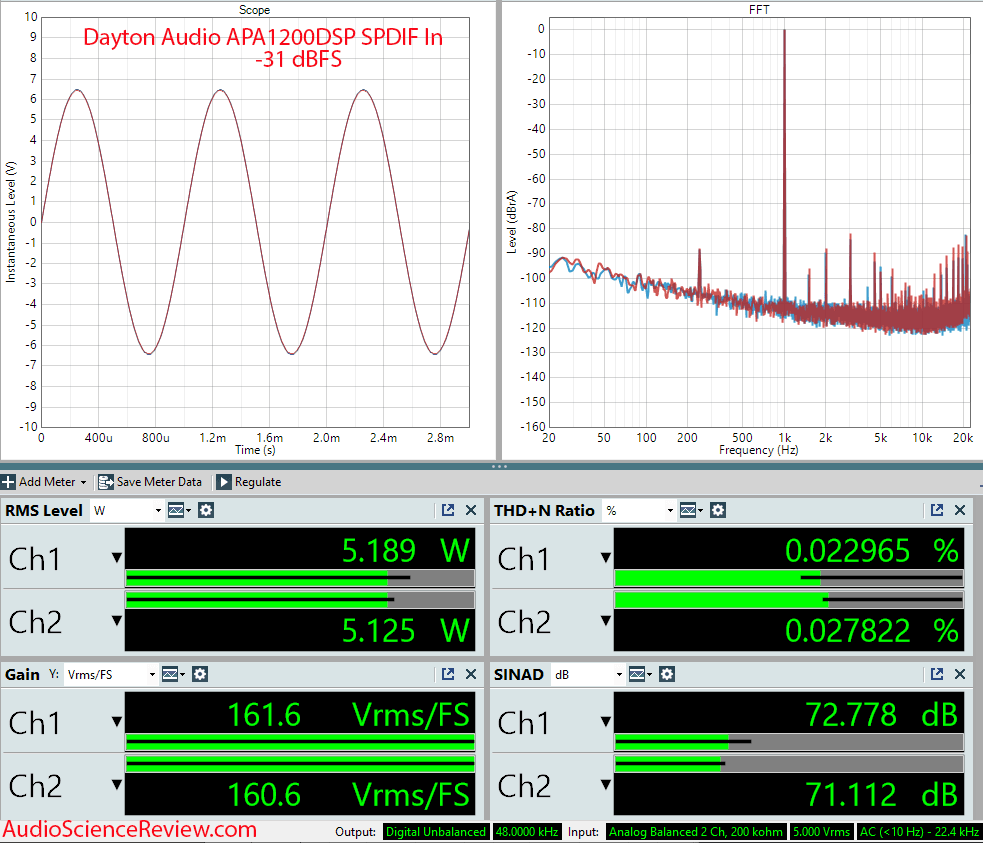Click the THD+N Ch1 0.022965 % reading
The image size is (983, 843).
872,551
